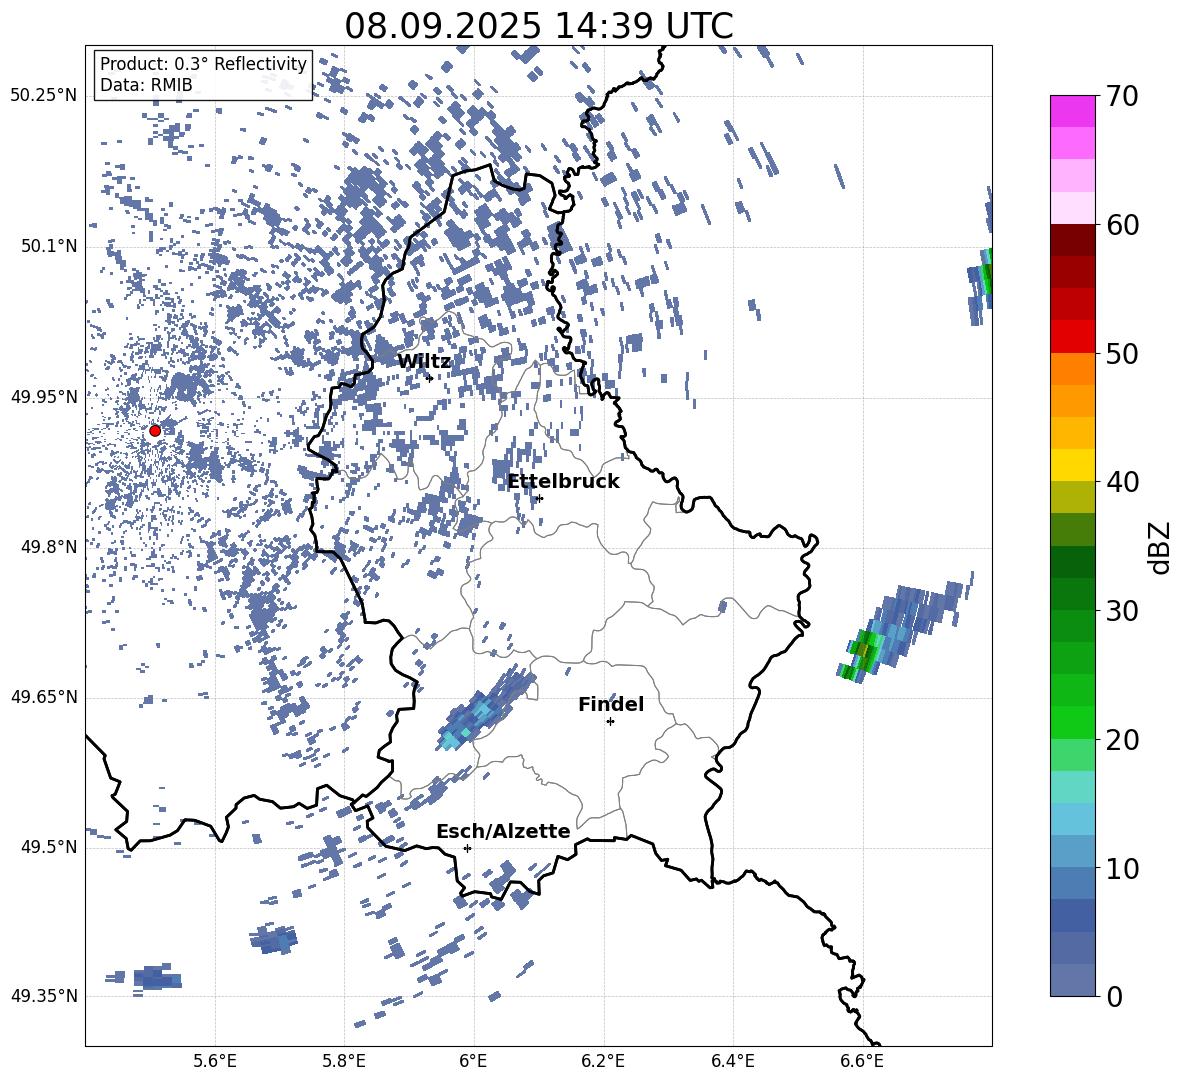Screen dimensions: 1184x1081
Task: Click the 70 tick label on colorbar
Action: point(1122,96)
